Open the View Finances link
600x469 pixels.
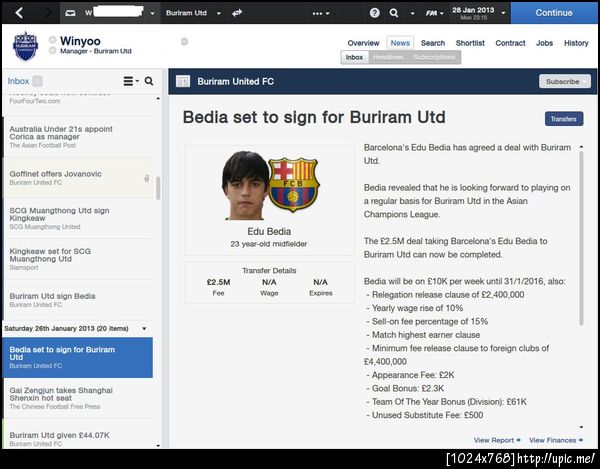[x=556, y=440]
